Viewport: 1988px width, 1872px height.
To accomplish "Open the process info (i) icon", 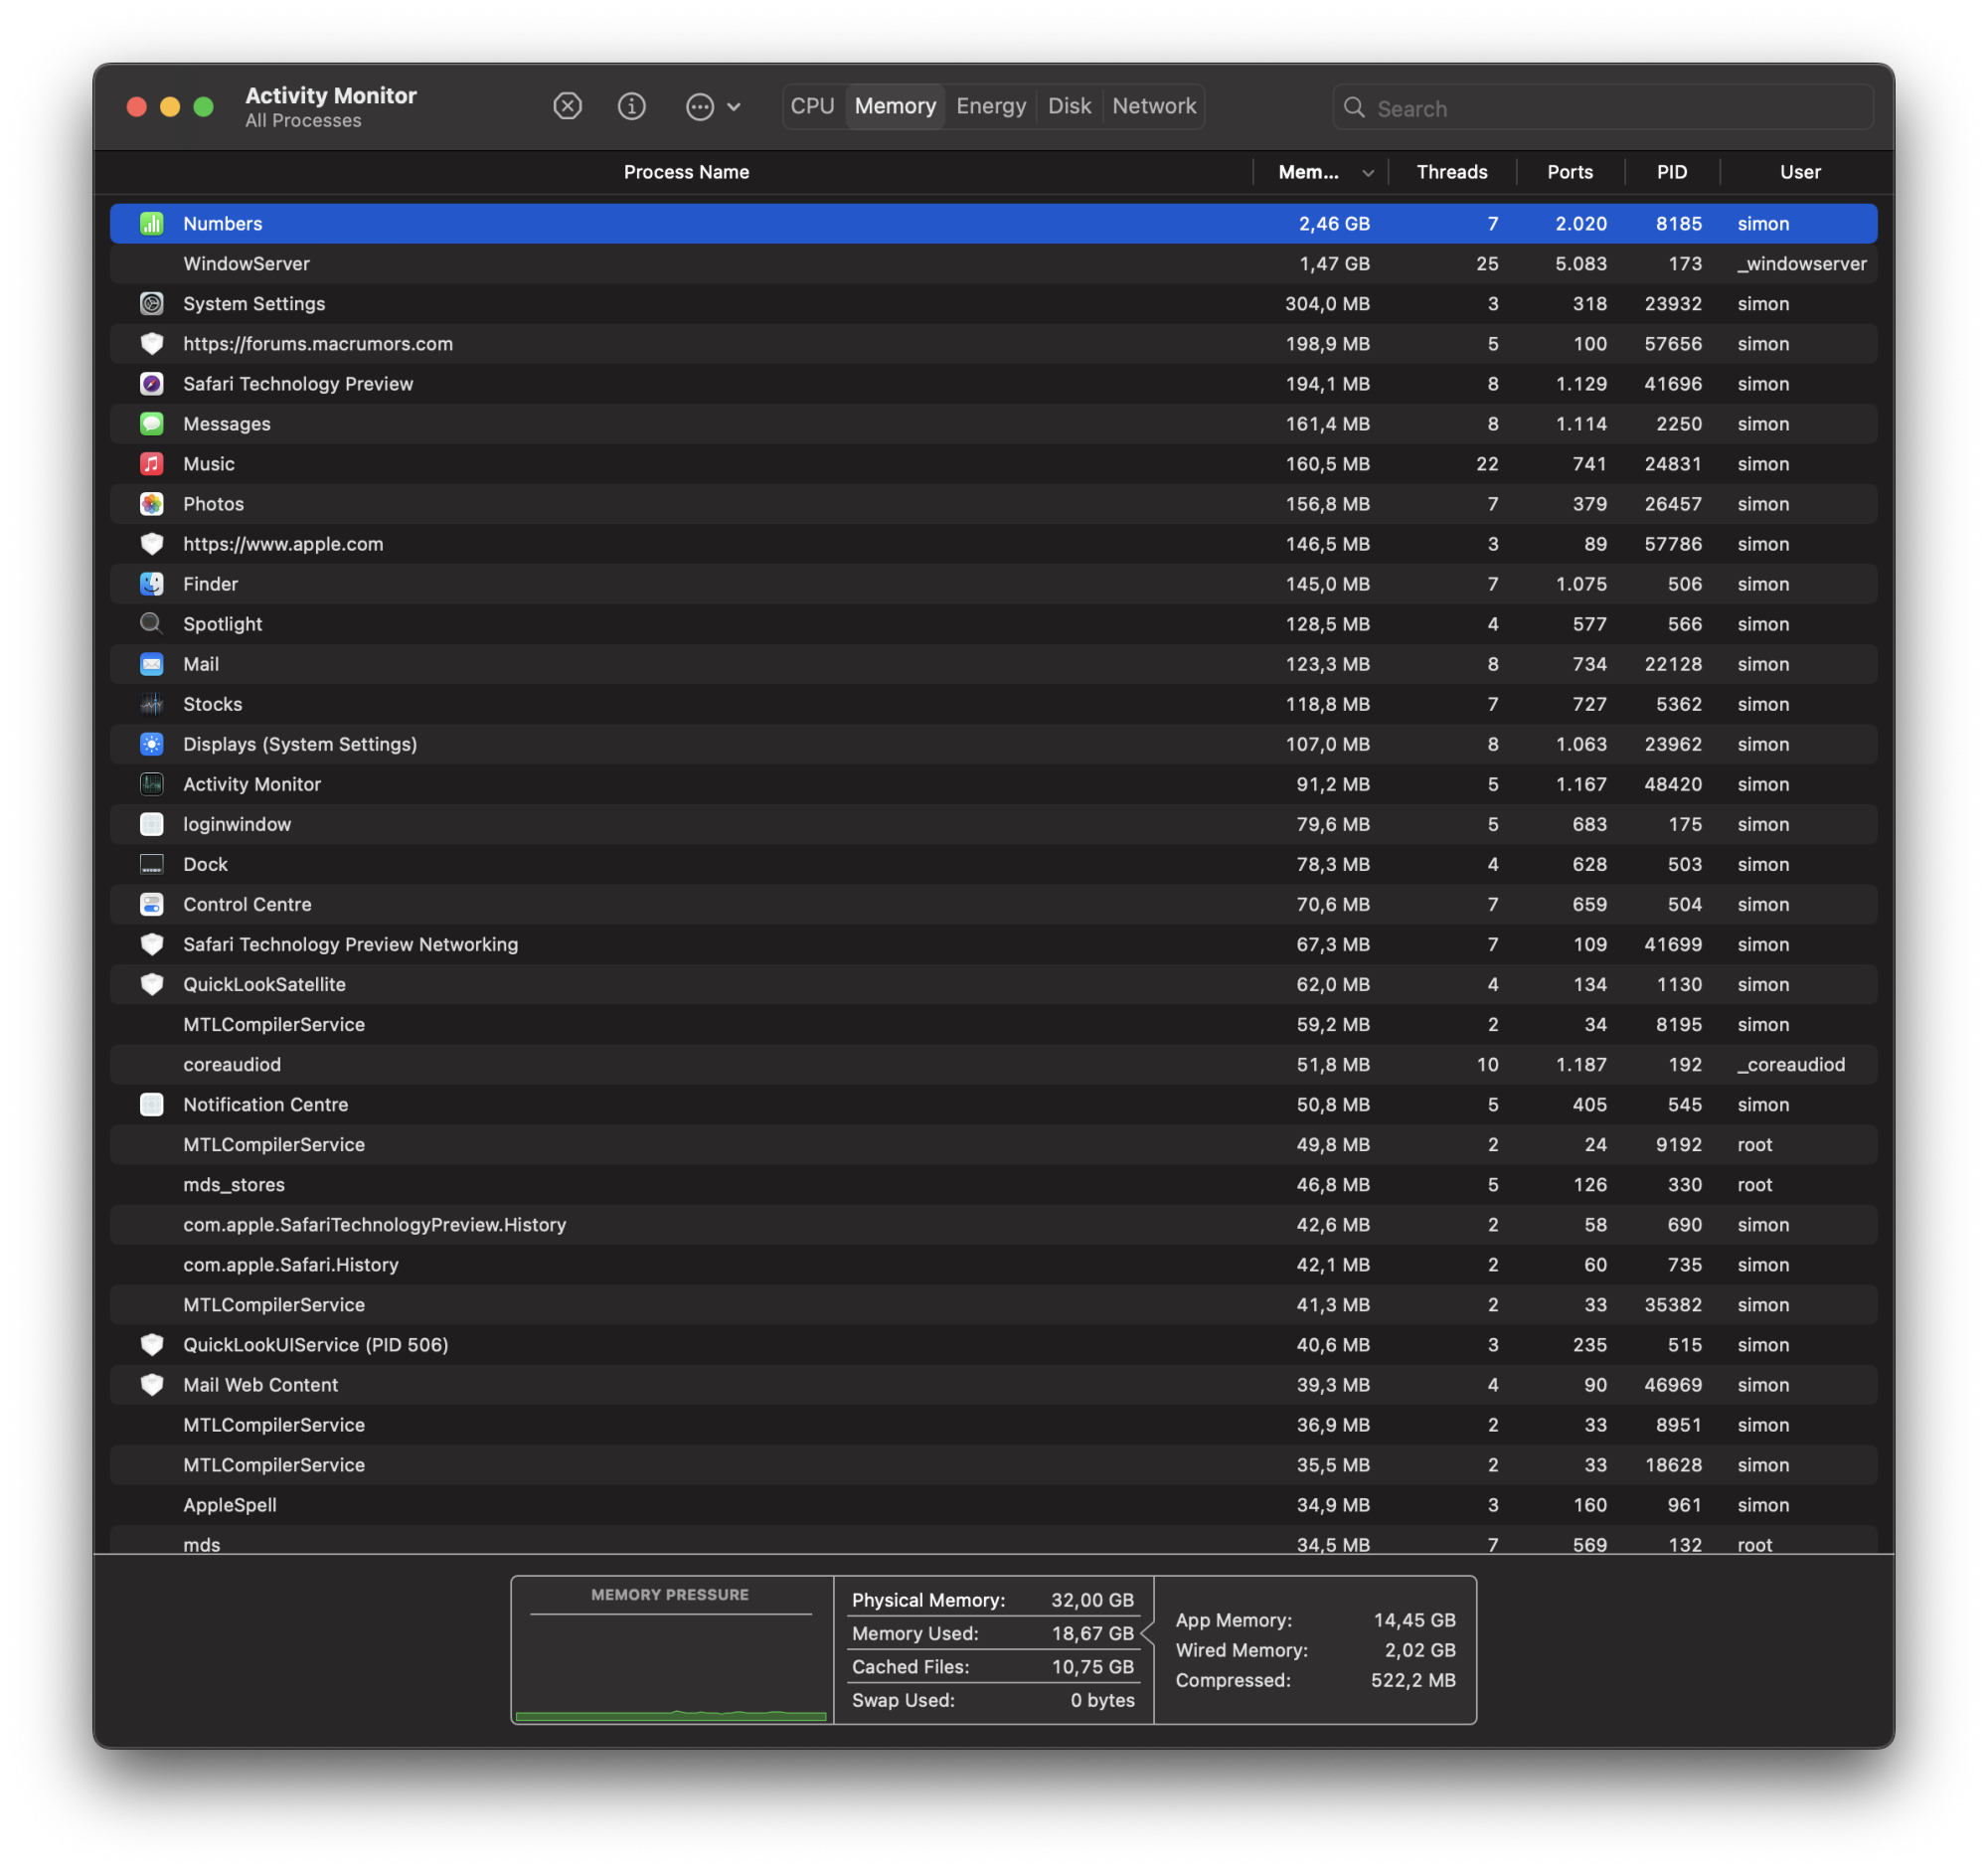I will tap(631, 106).
